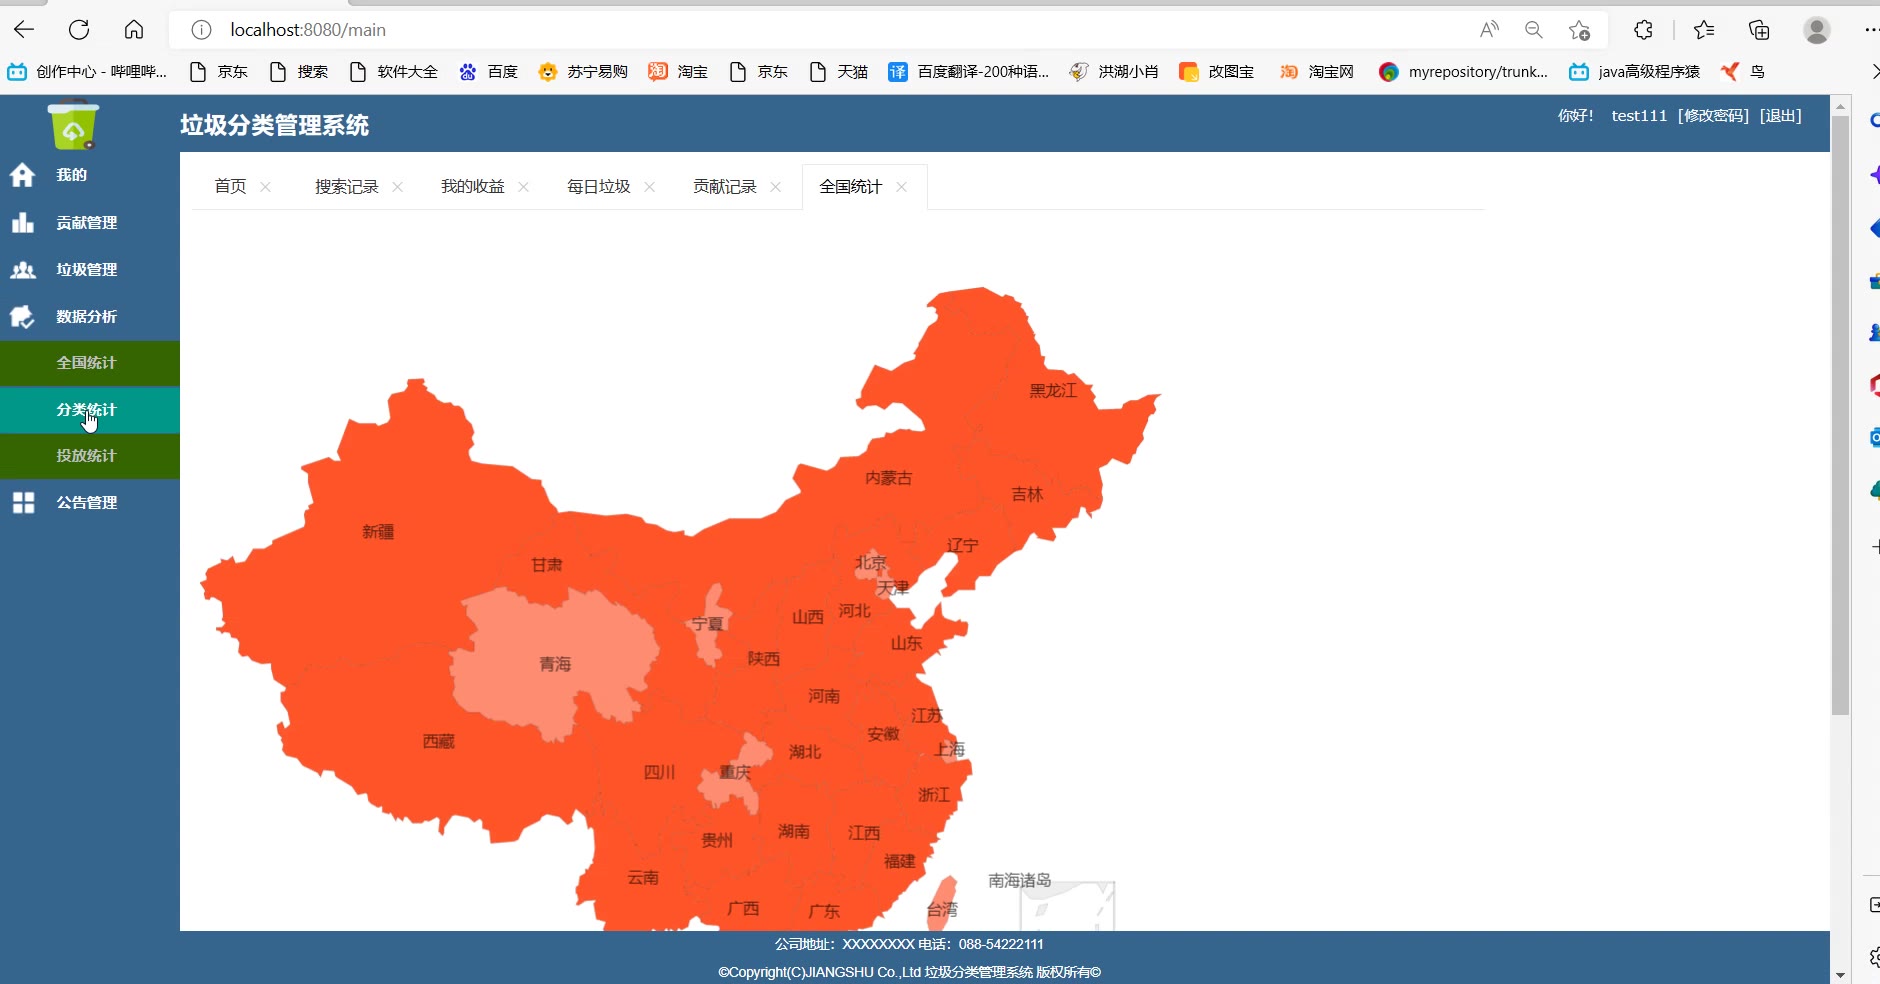
Task: Select 黑龙江 province on the map
Action: 1053,391
